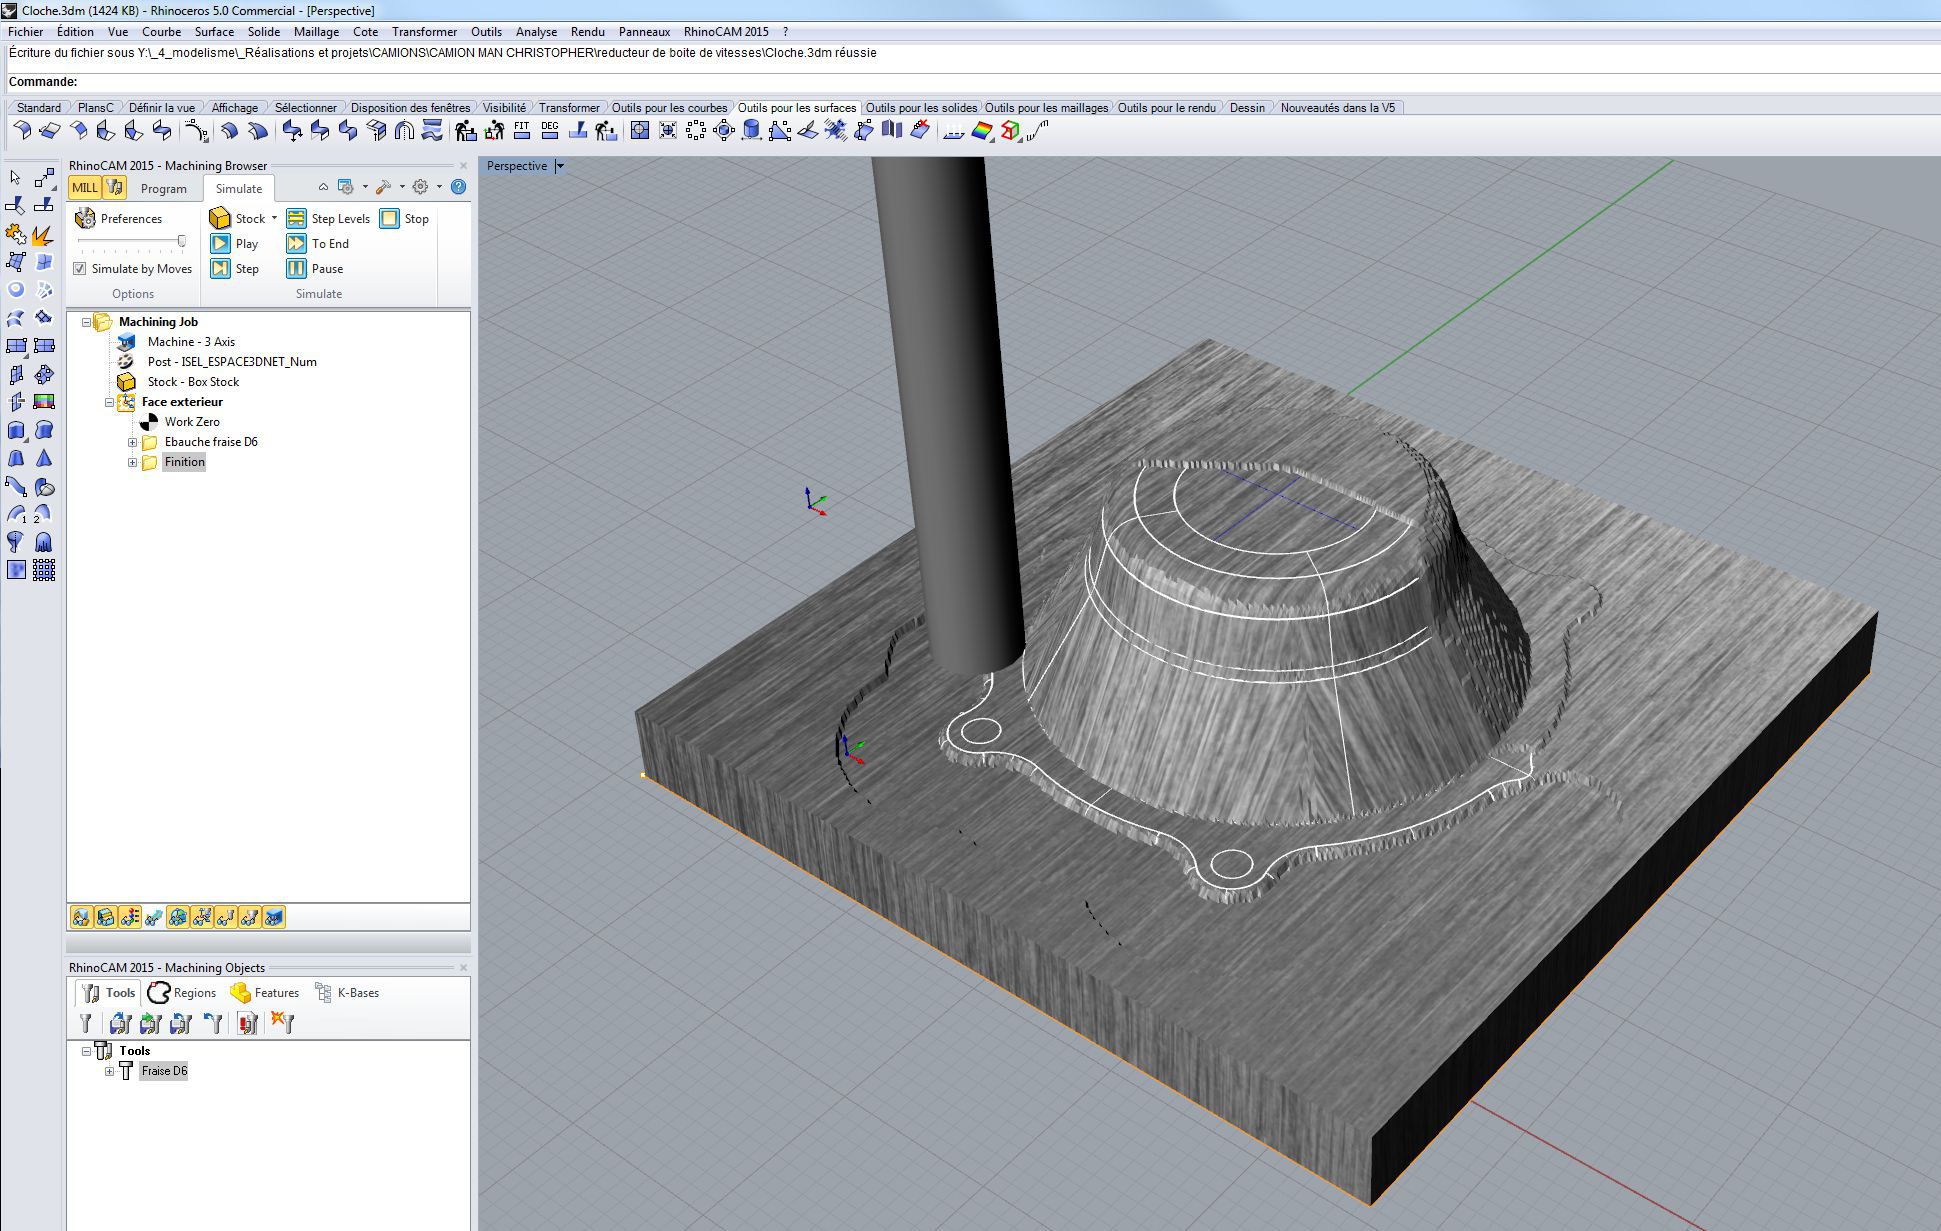Expand the Finition folder node

point(132,462)
